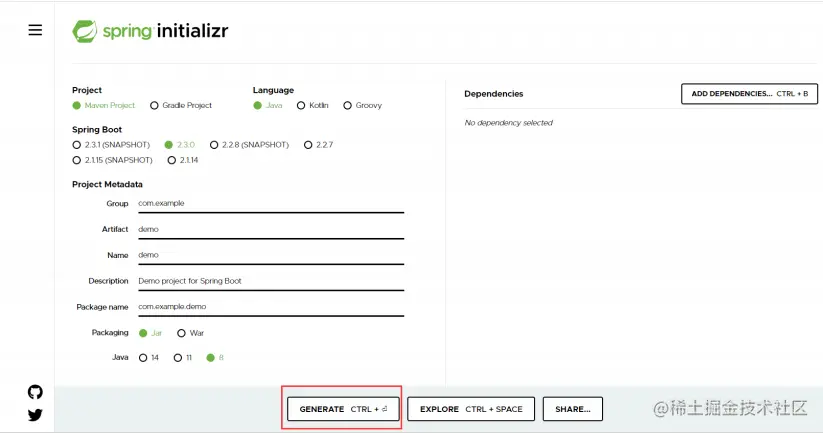The height and width of the screenshot is (433, 823).
Task: Open the hamburger menu
Action: (x=35, y=30)
